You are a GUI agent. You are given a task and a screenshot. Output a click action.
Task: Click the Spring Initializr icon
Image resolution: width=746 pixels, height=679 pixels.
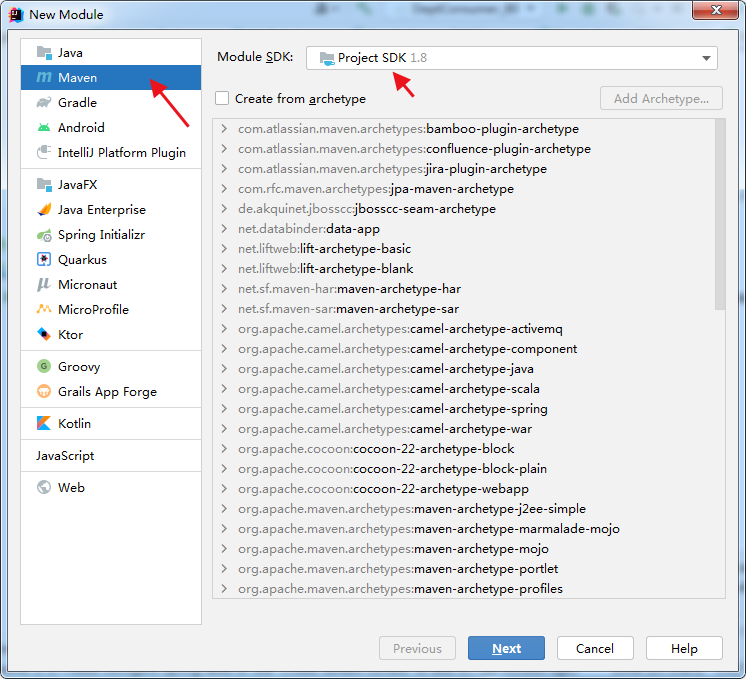coord(44,235)
